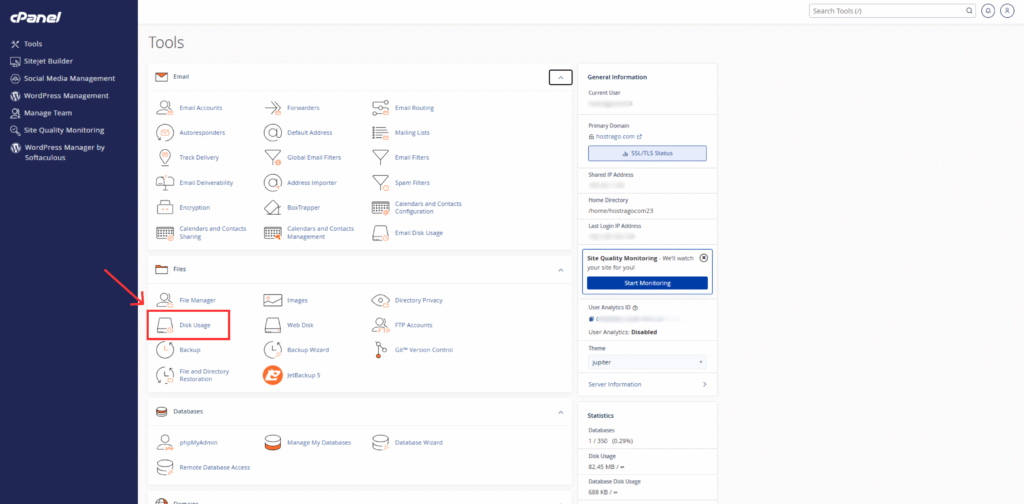The height and width of the screenshot is (504, 1024).
Task: Click the search magnifier icon
Action: coord(969,11)
